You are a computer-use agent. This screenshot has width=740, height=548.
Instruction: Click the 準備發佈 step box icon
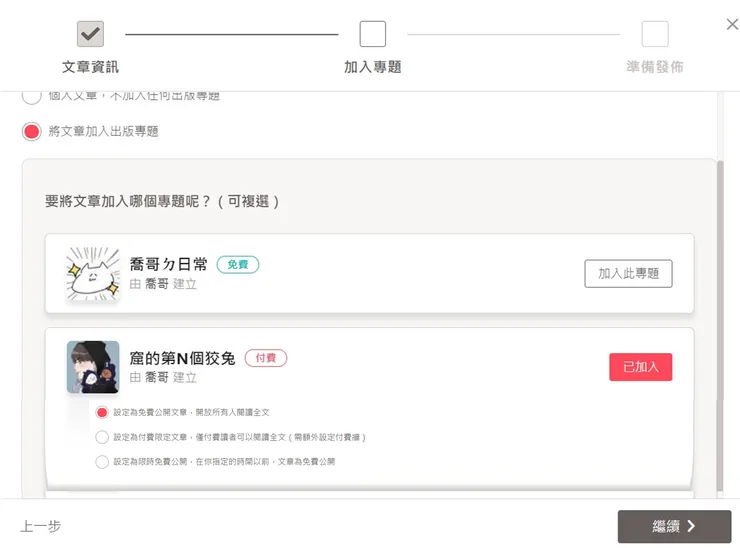(655, 34)
